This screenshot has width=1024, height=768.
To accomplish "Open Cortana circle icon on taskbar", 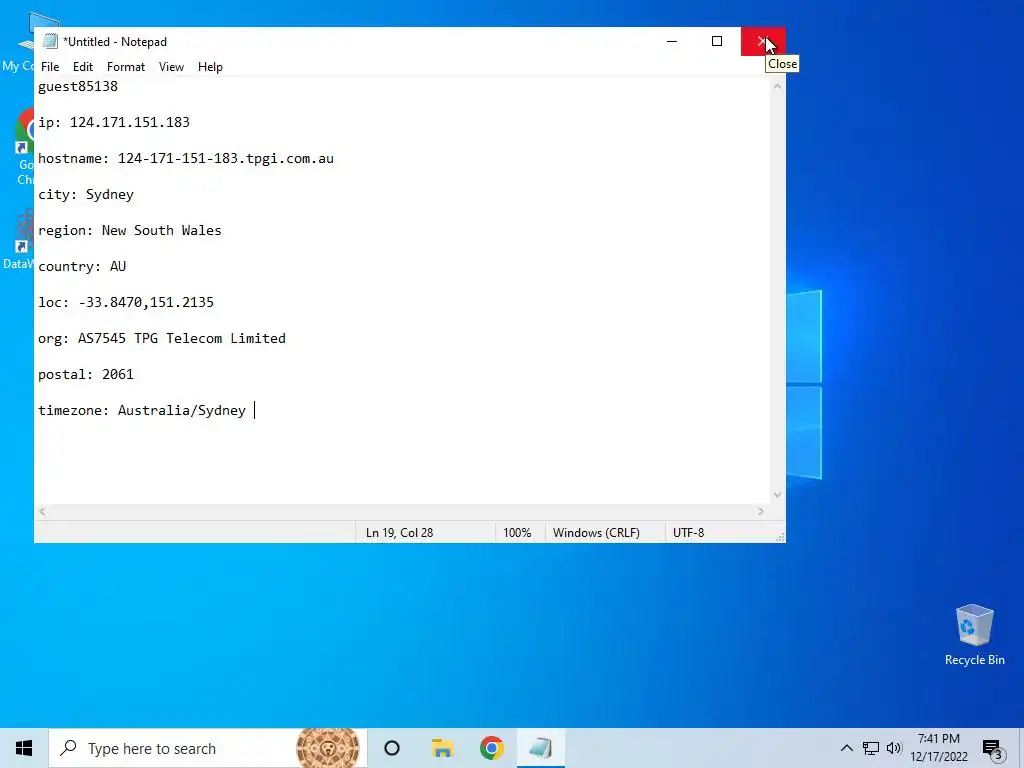I will click(x=392, y=748).
